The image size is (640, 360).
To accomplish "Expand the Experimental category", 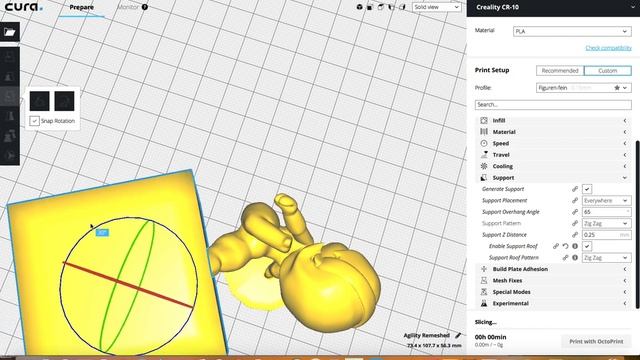I will [x=553, y=303].
